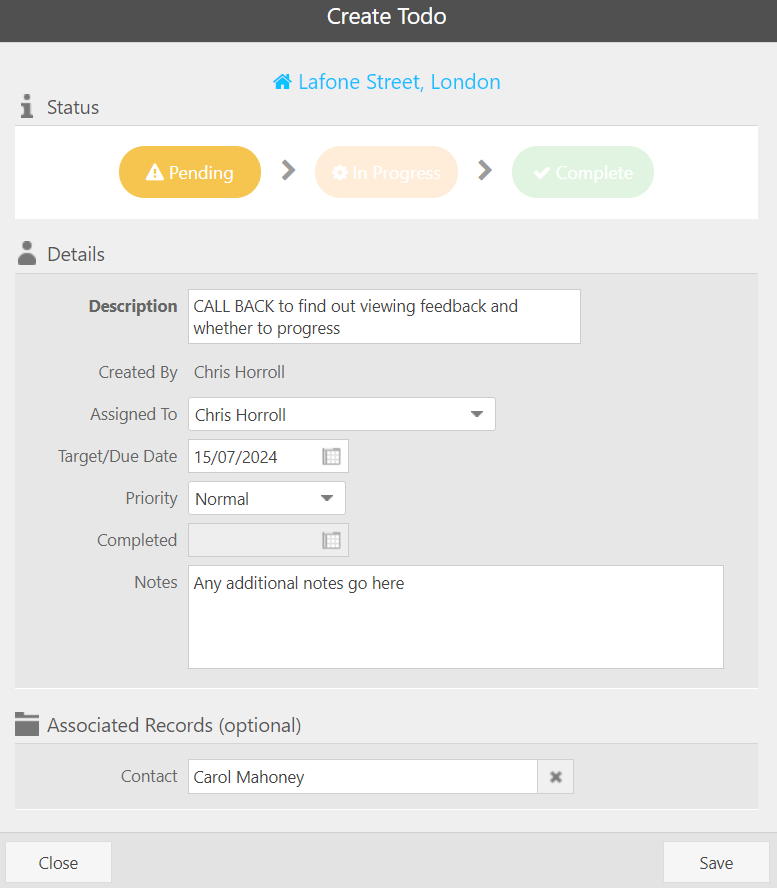Save the todo
Viewport: 777px width, 888px height.
click(716, 863)
